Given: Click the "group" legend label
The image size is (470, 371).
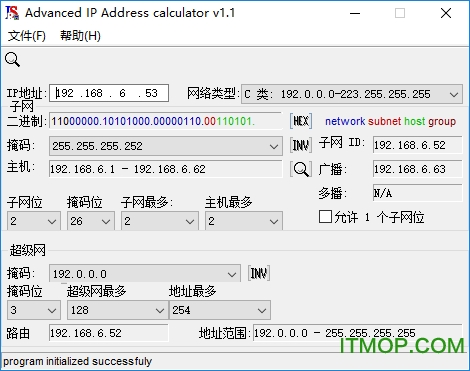Looking at the screenshot, I should (x=442, y=122).
